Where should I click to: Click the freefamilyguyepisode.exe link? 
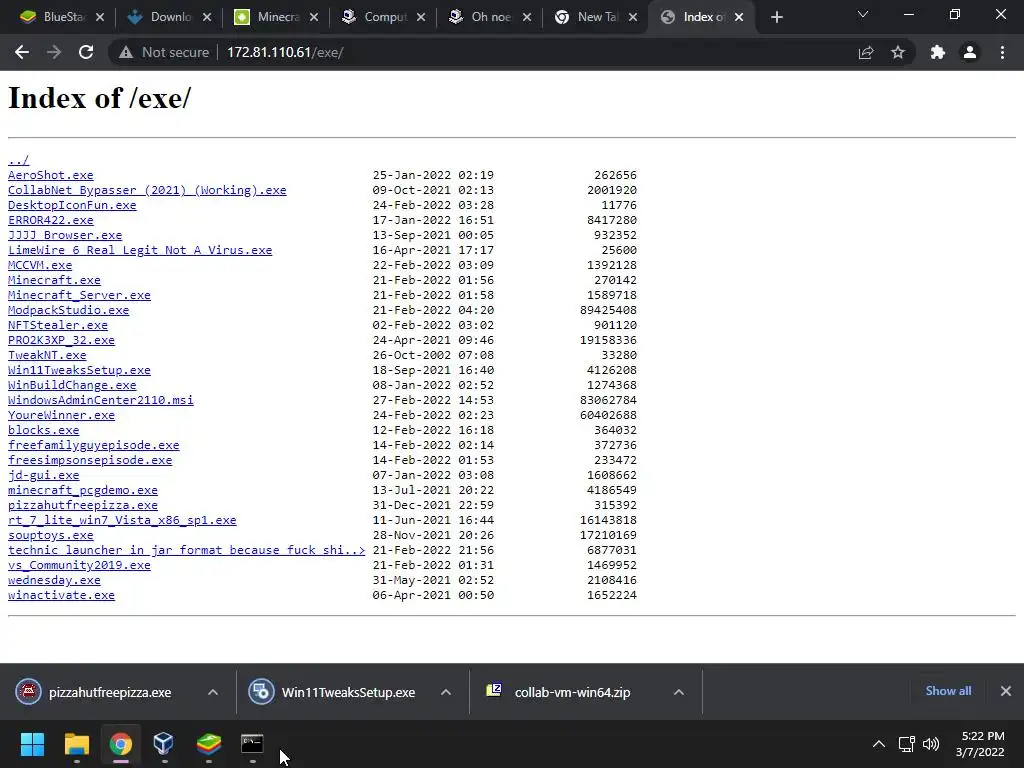pos(93,445)
